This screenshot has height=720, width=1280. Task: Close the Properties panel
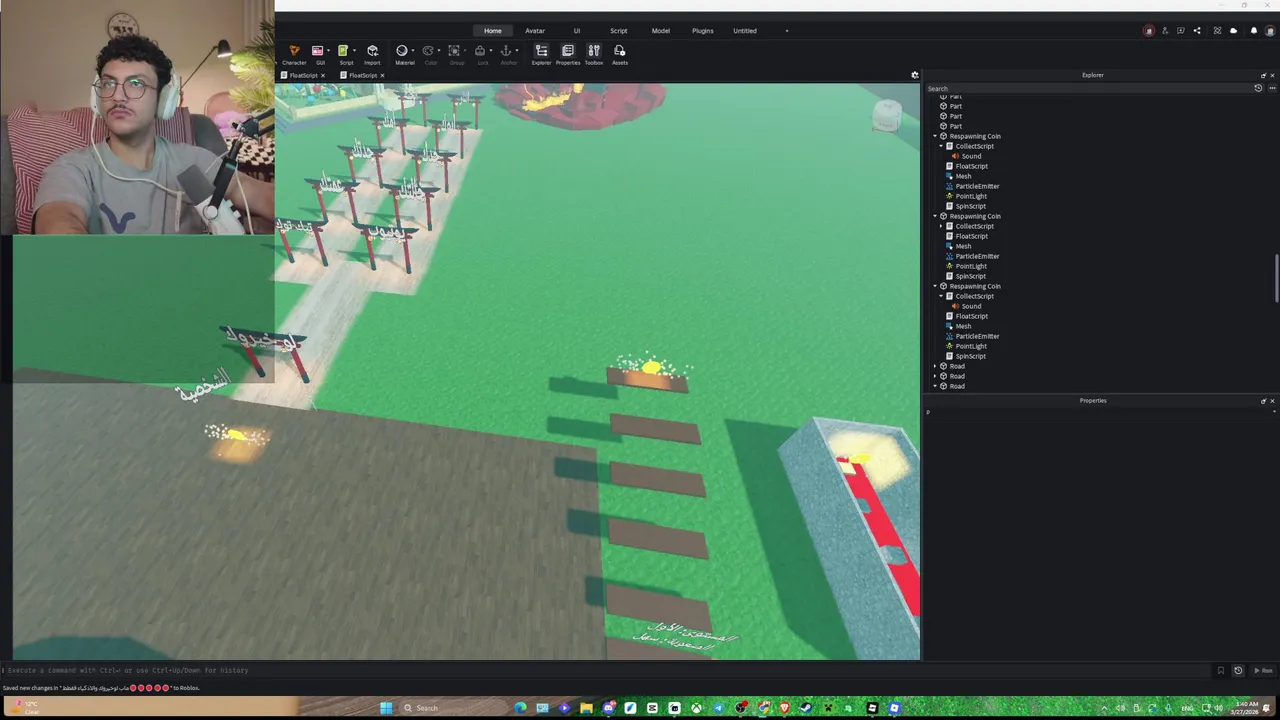[x=1272, y=401]
